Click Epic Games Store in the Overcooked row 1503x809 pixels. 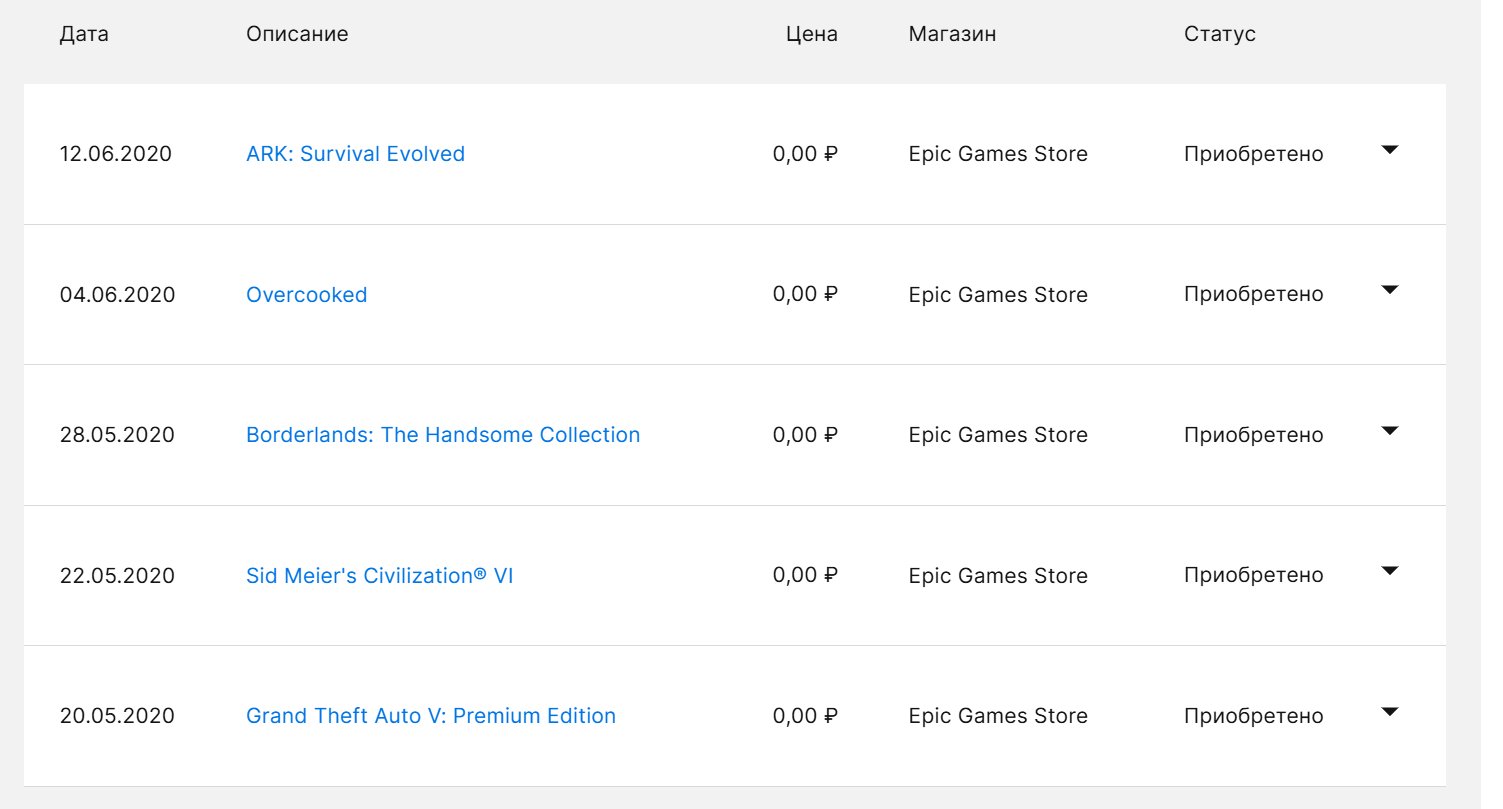click(x=998, y=295)
